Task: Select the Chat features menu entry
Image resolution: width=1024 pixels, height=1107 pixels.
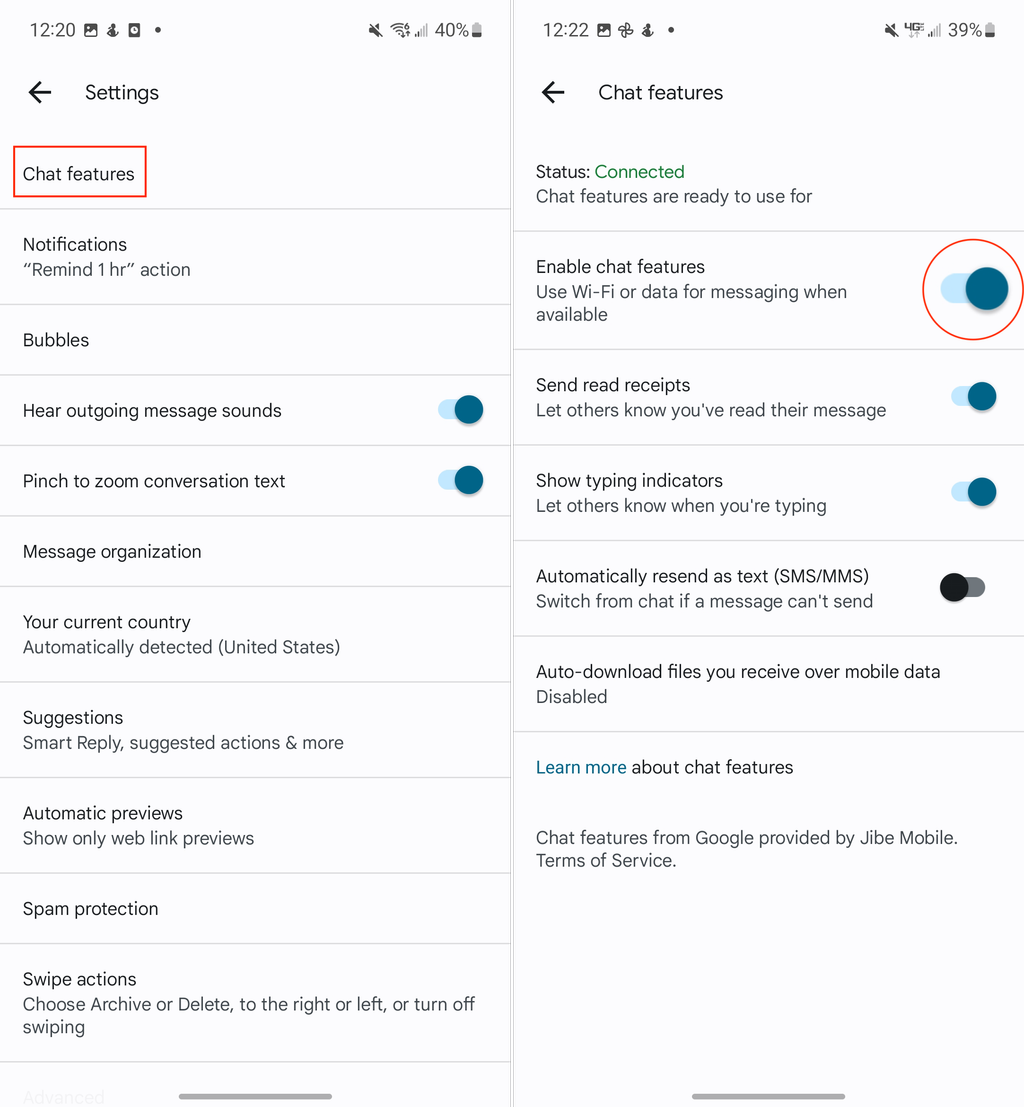Action: point(79,172)
